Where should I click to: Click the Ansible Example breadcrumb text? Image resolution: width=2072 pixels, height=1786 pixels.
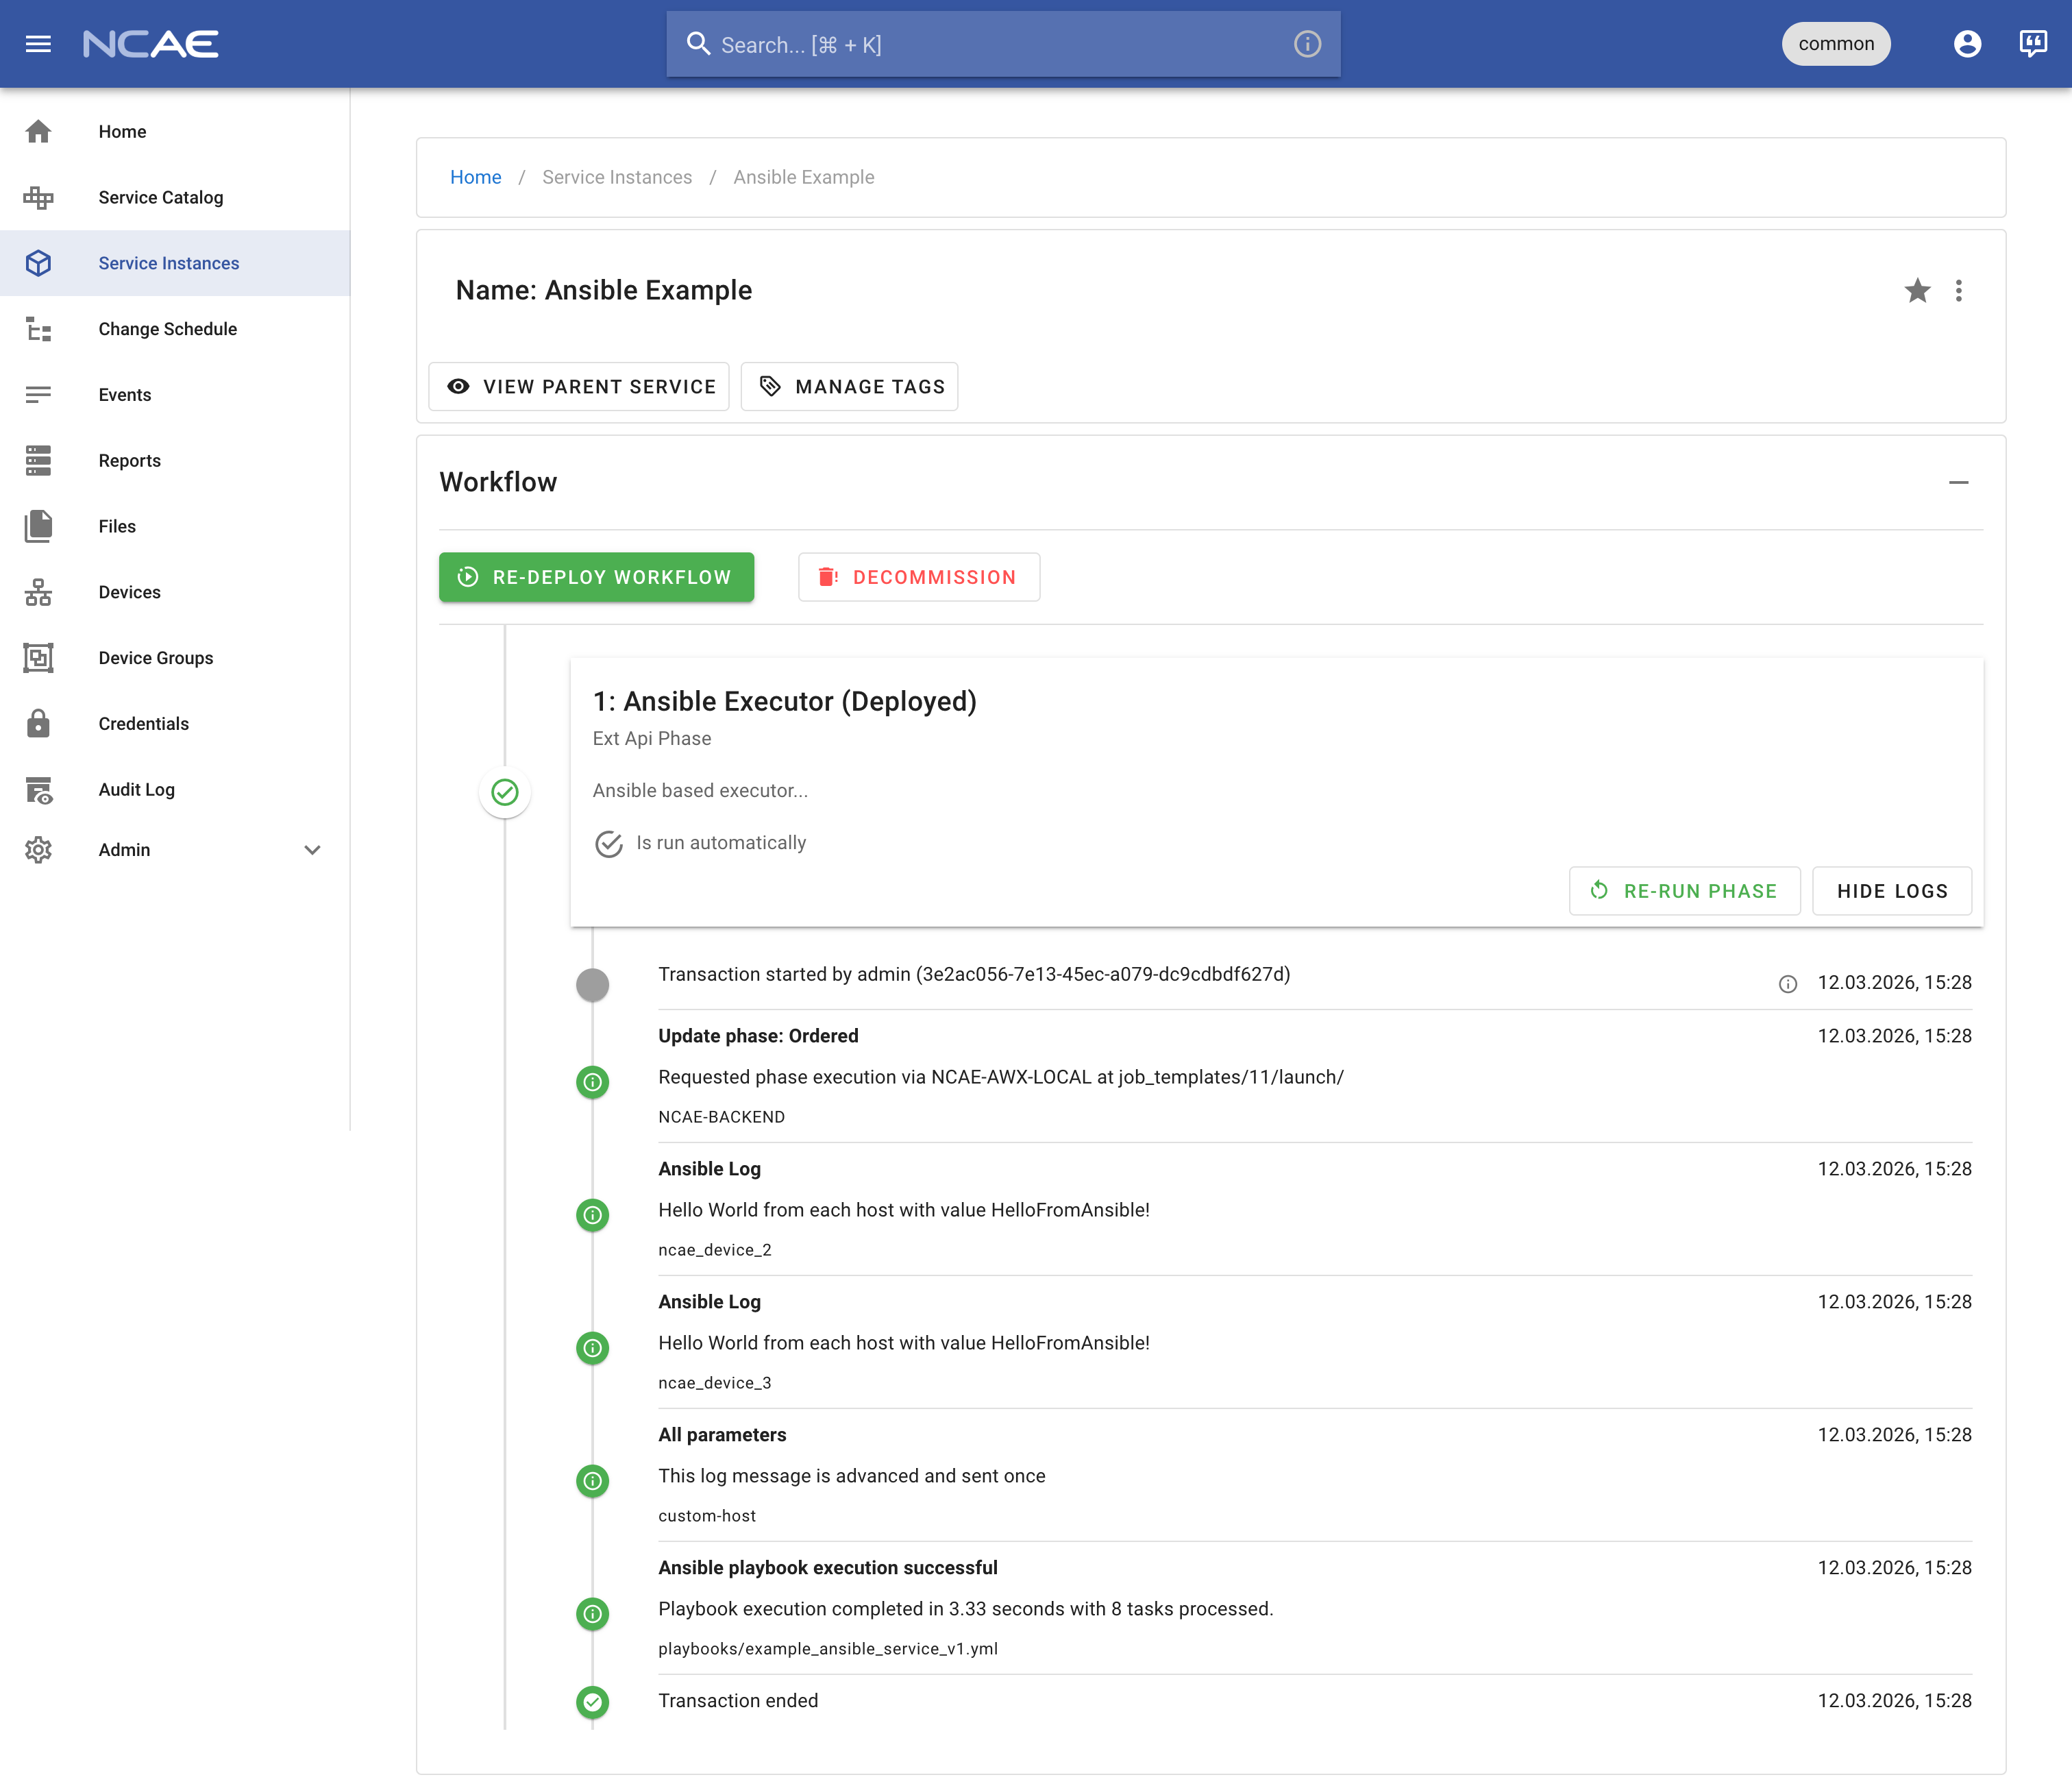(804, 177)
